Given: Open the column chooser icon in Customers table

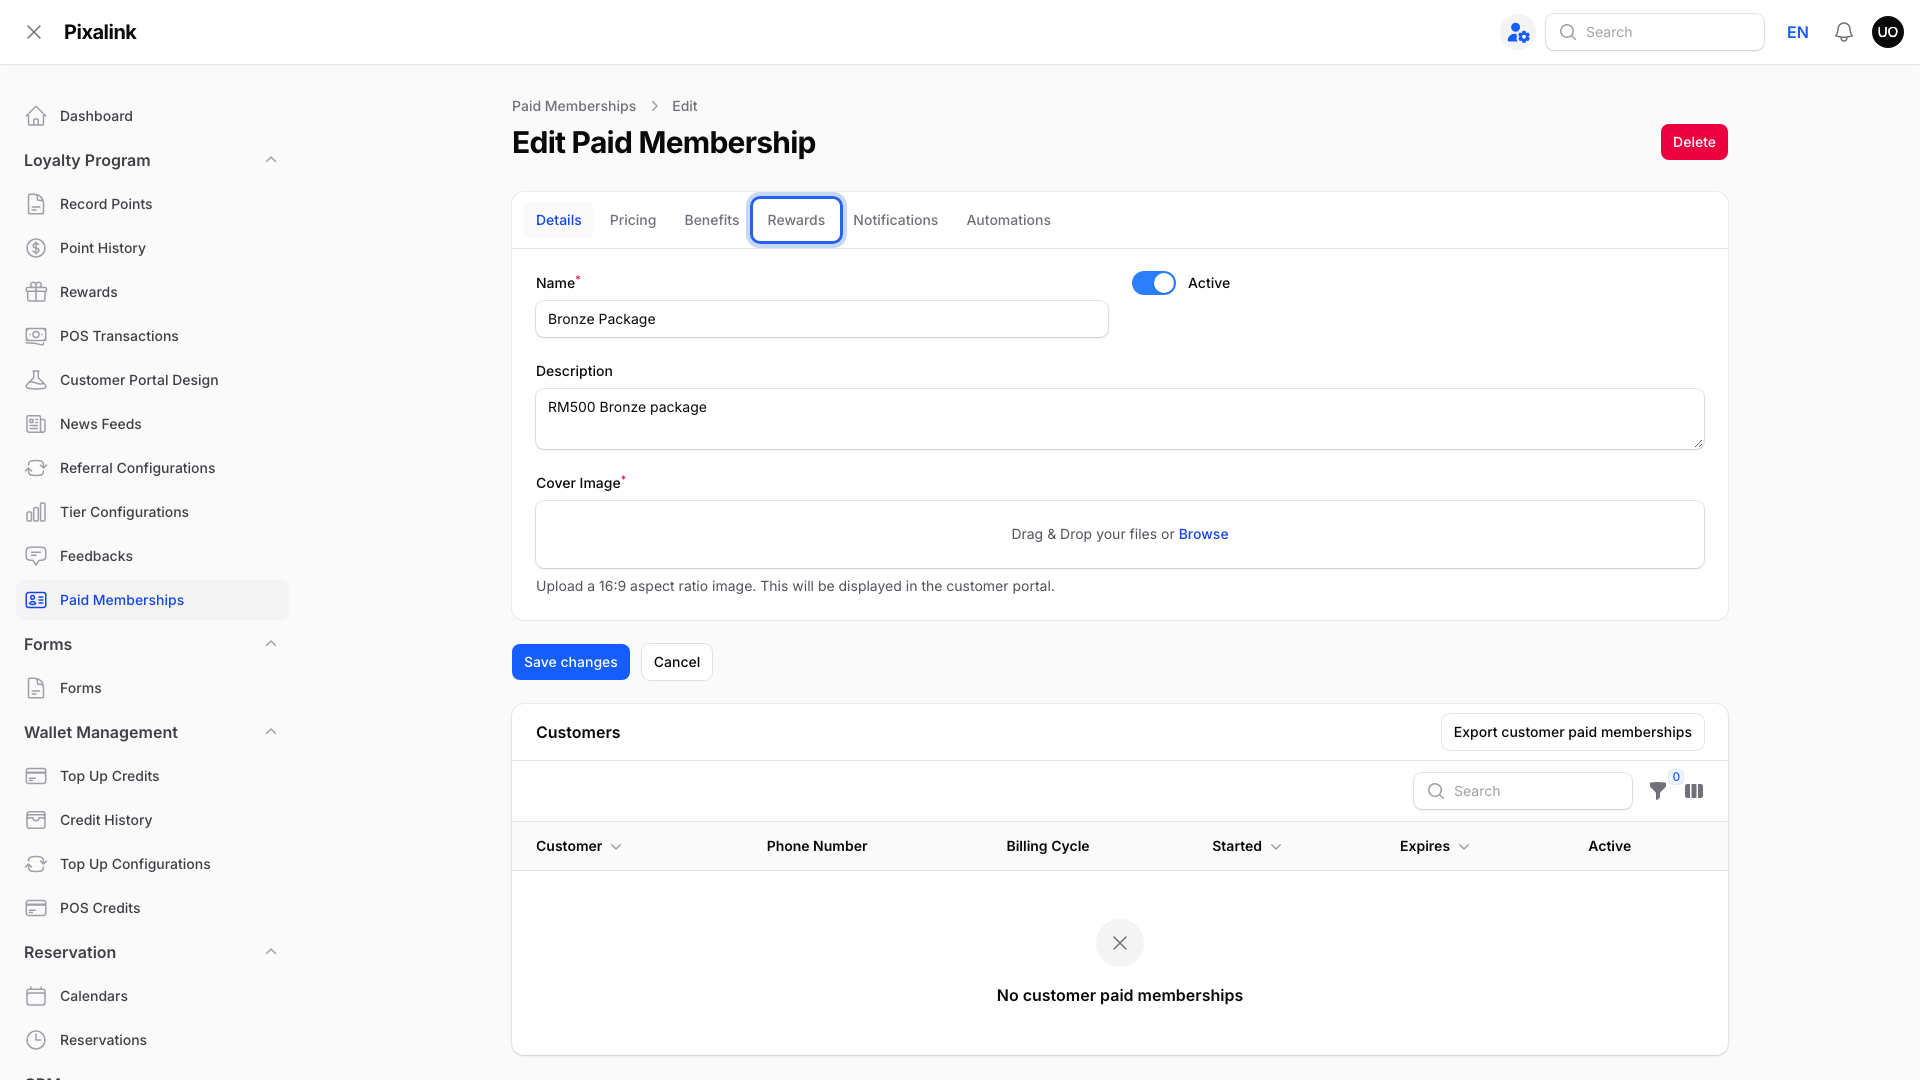Looking at the screenshot, I should (1694, 791).
